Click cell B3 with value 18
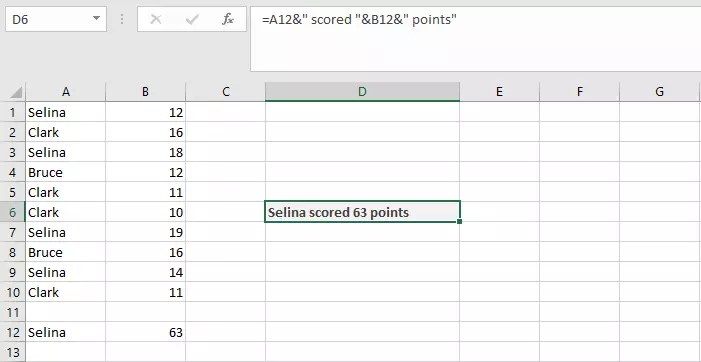Viewport: 701px width, 362px height. pos(146,152)
